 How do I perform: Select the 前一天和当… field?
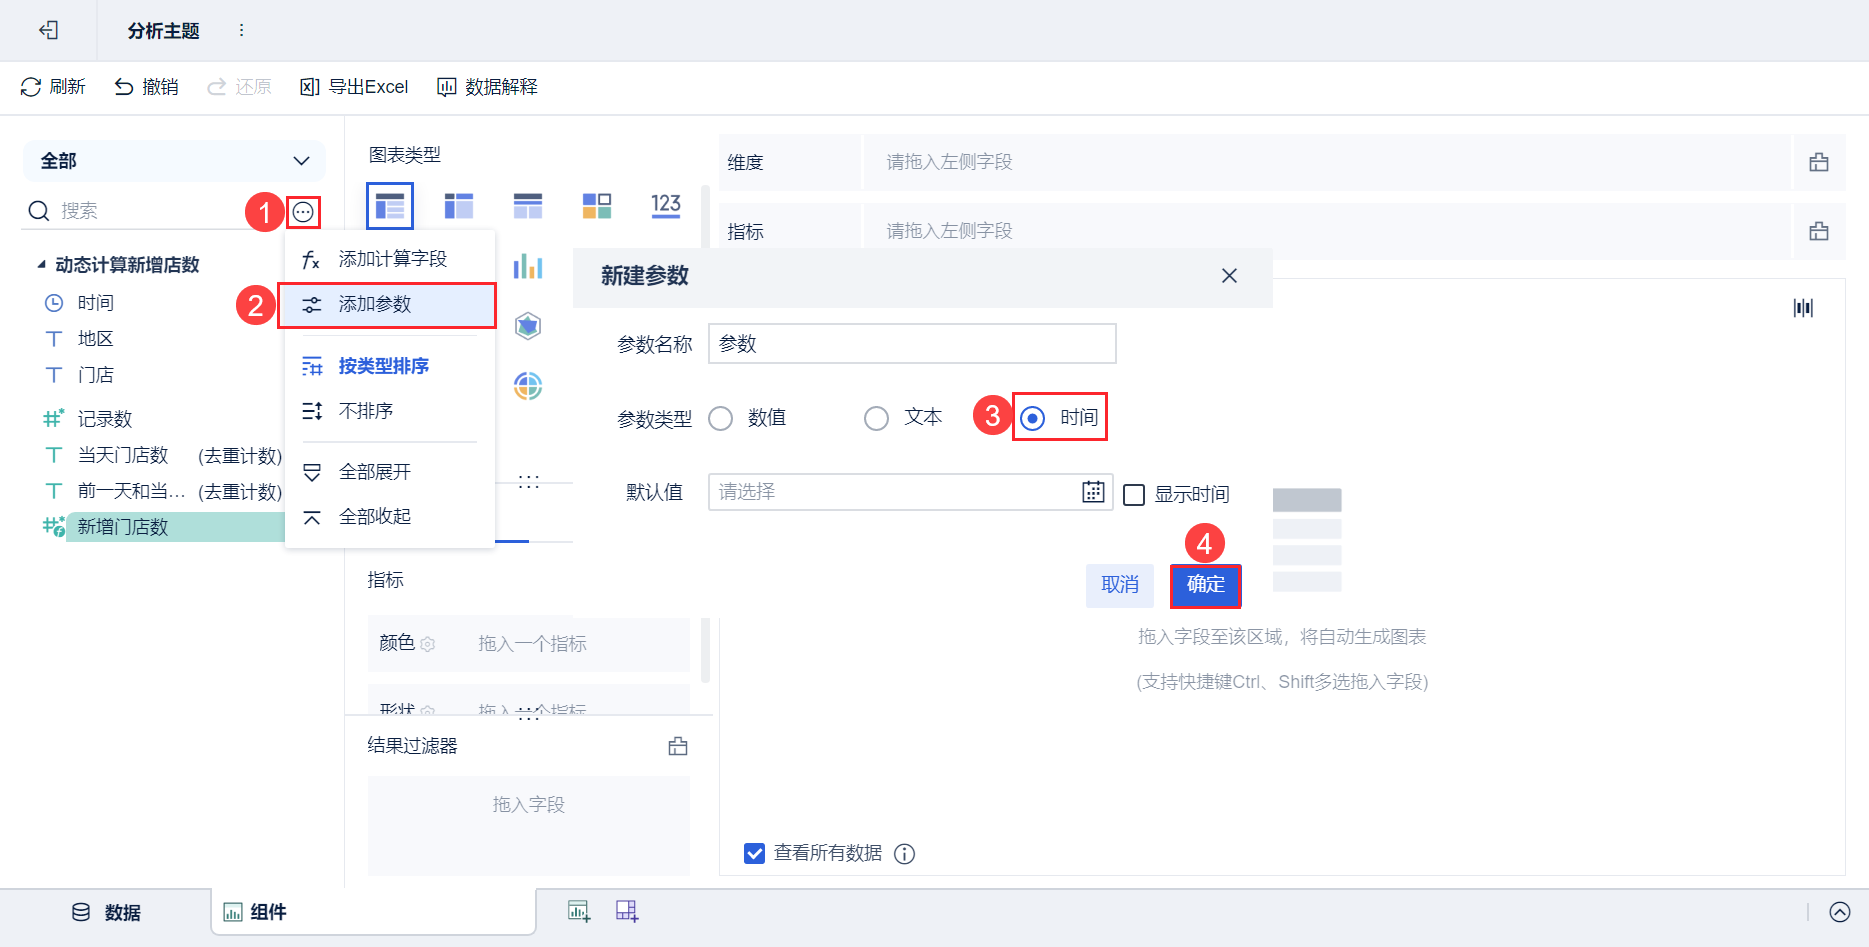(x=131, y=491)
